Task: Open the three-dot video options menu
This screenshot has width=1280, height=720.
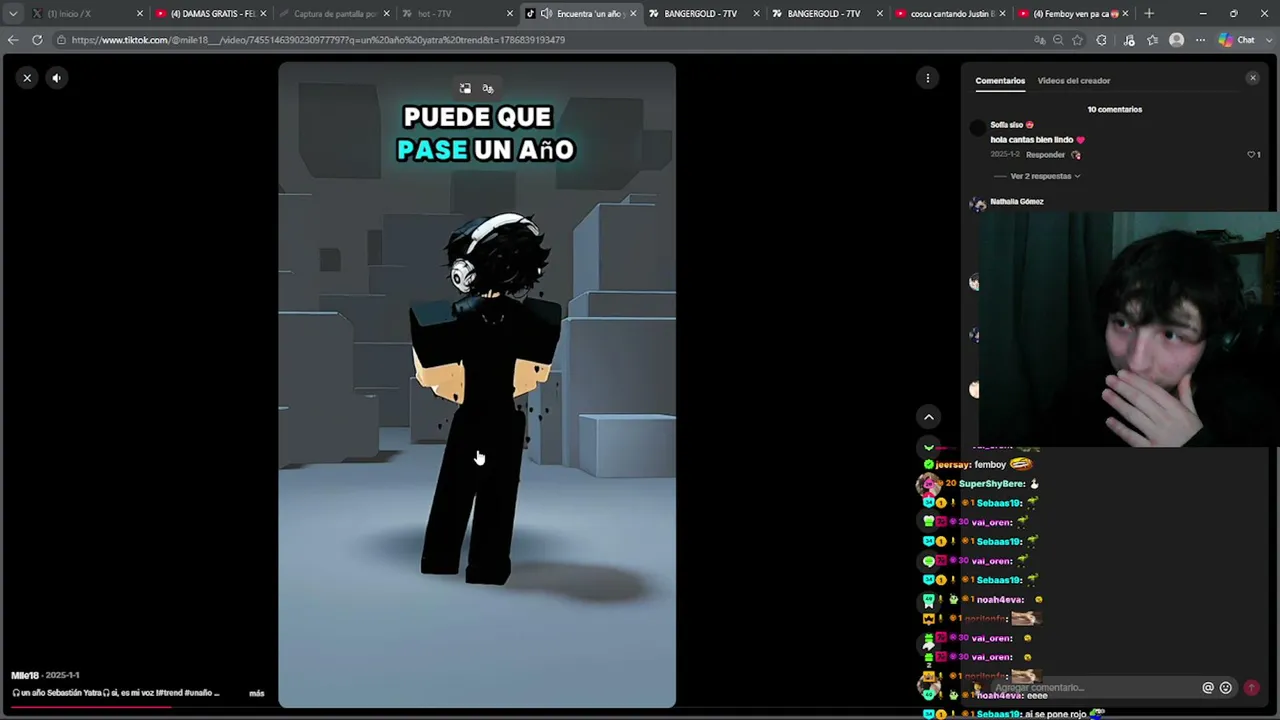Action: pos(928,78)
